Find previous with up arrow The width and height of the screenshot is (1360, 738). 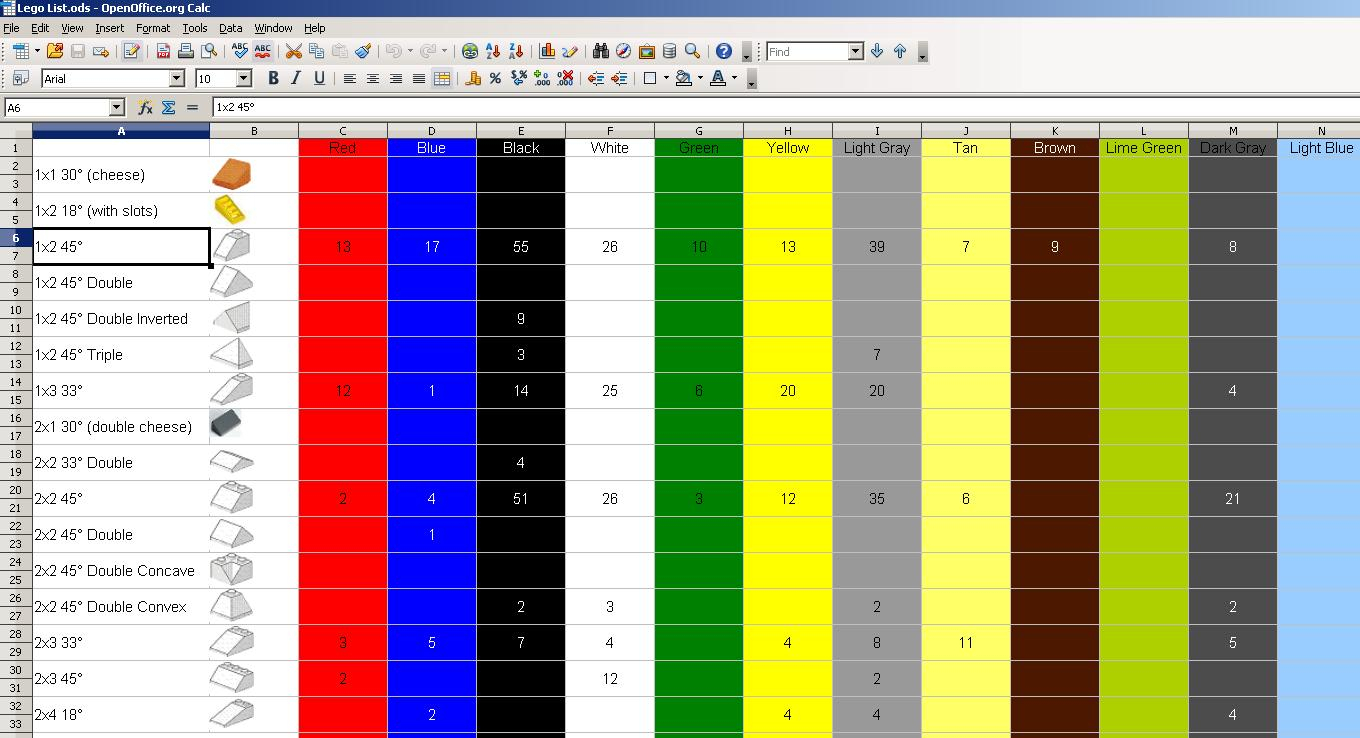pyautogui.click(x=900, y=51)
